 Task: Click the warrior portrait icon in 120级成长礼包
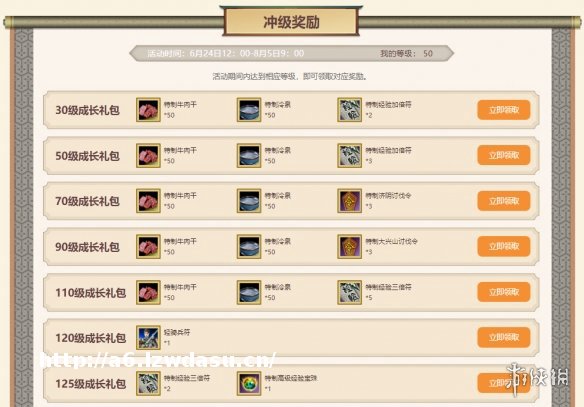[148, 338]
